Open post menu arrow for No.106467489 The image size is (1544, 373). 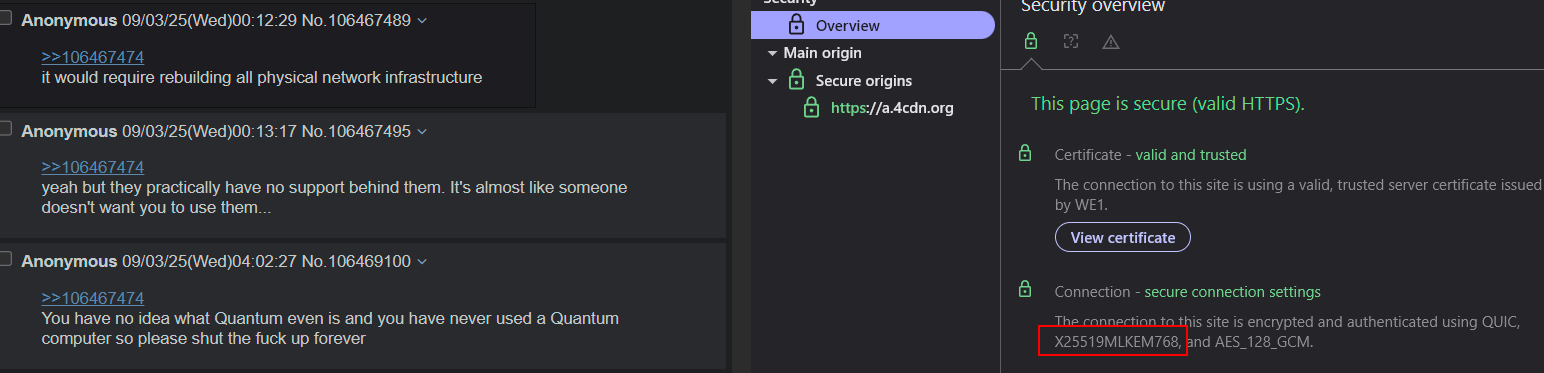pos(421,21)
